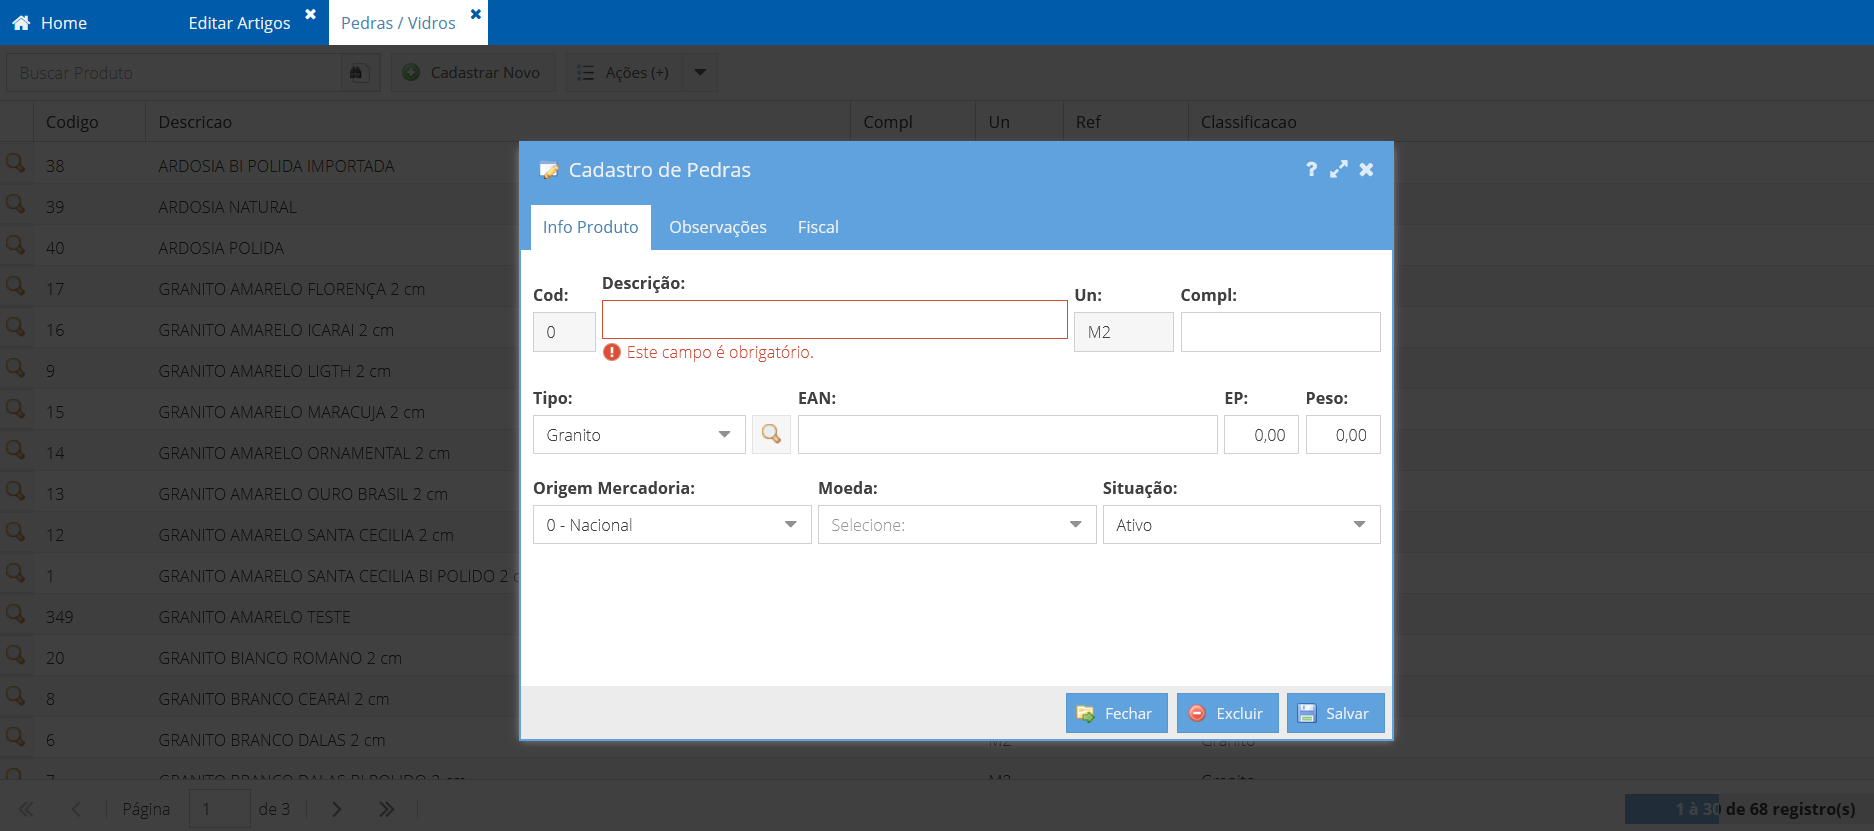The image size is (1874, 831).
Task: Open the magnifier for row ARDOSIA BI POLIDA IMPORTADA
Action: 16,162
